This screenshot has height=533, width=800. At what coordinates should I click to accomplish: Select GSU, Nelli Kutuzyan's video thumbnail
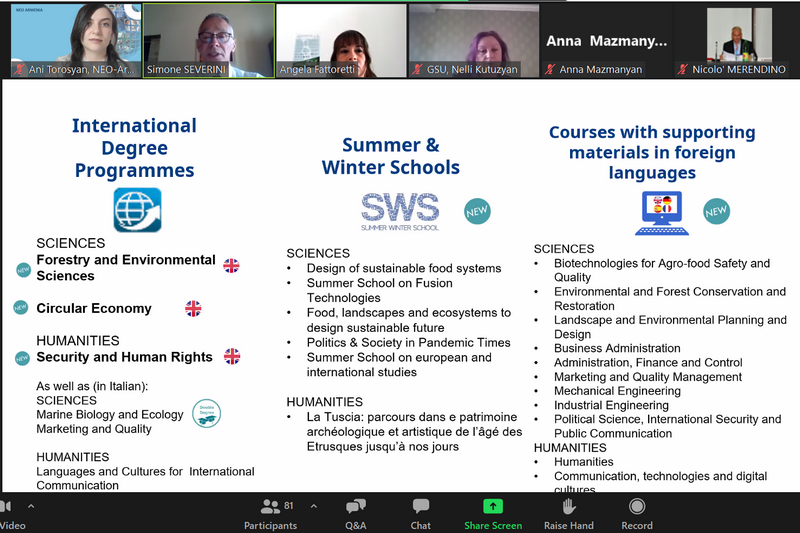click(x=474, y=41)
